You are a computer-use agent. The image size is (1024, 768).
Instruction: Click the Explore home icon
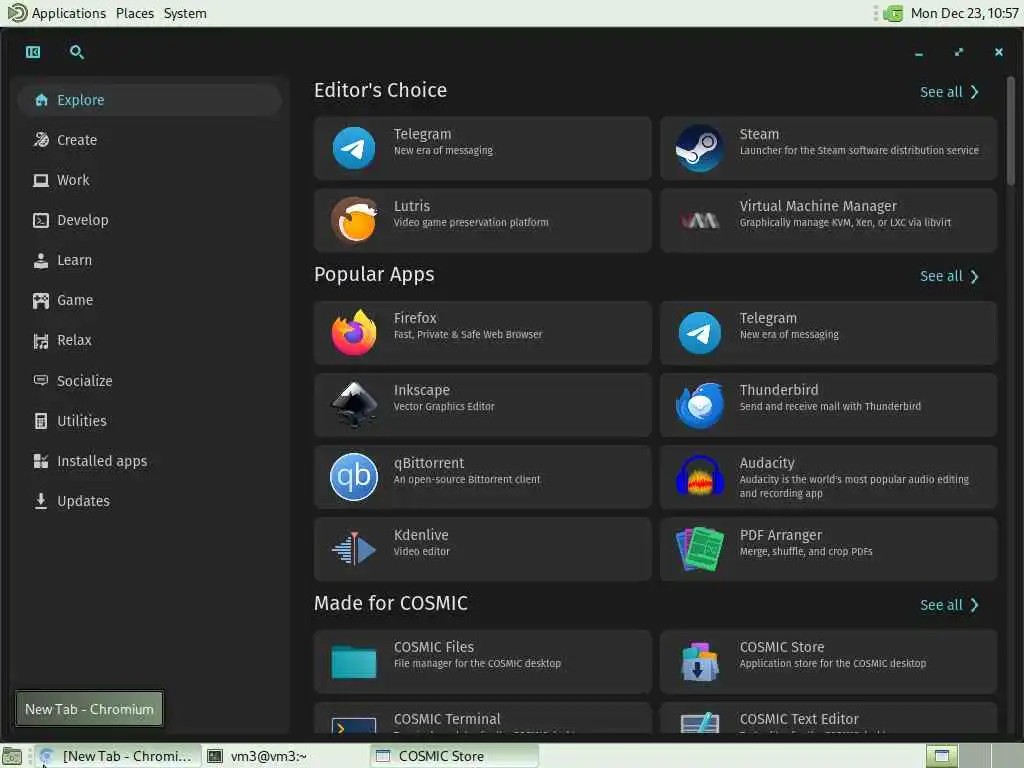click(41, 100)
